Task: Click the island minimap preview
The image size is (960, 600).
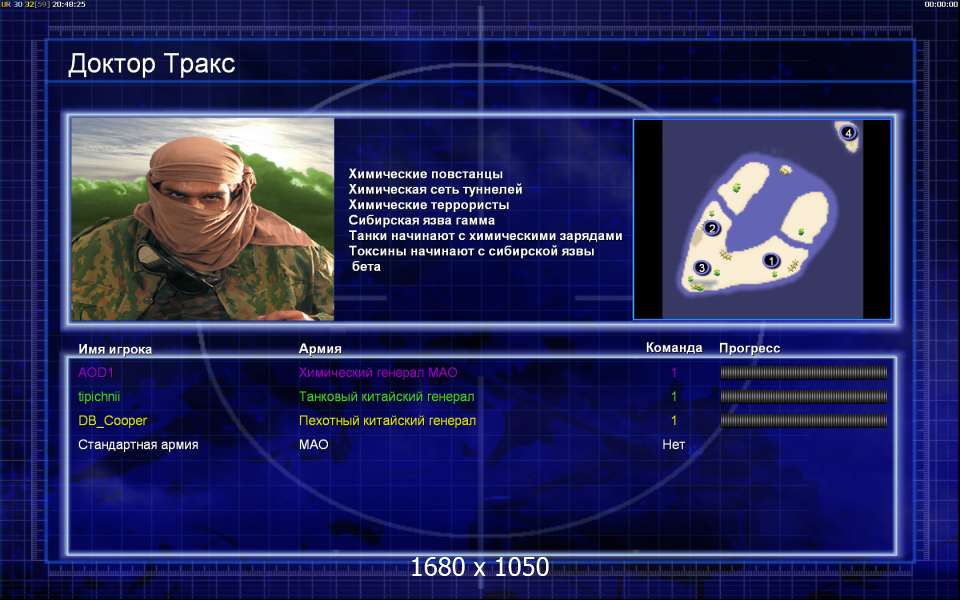Action: pos(762,219)
